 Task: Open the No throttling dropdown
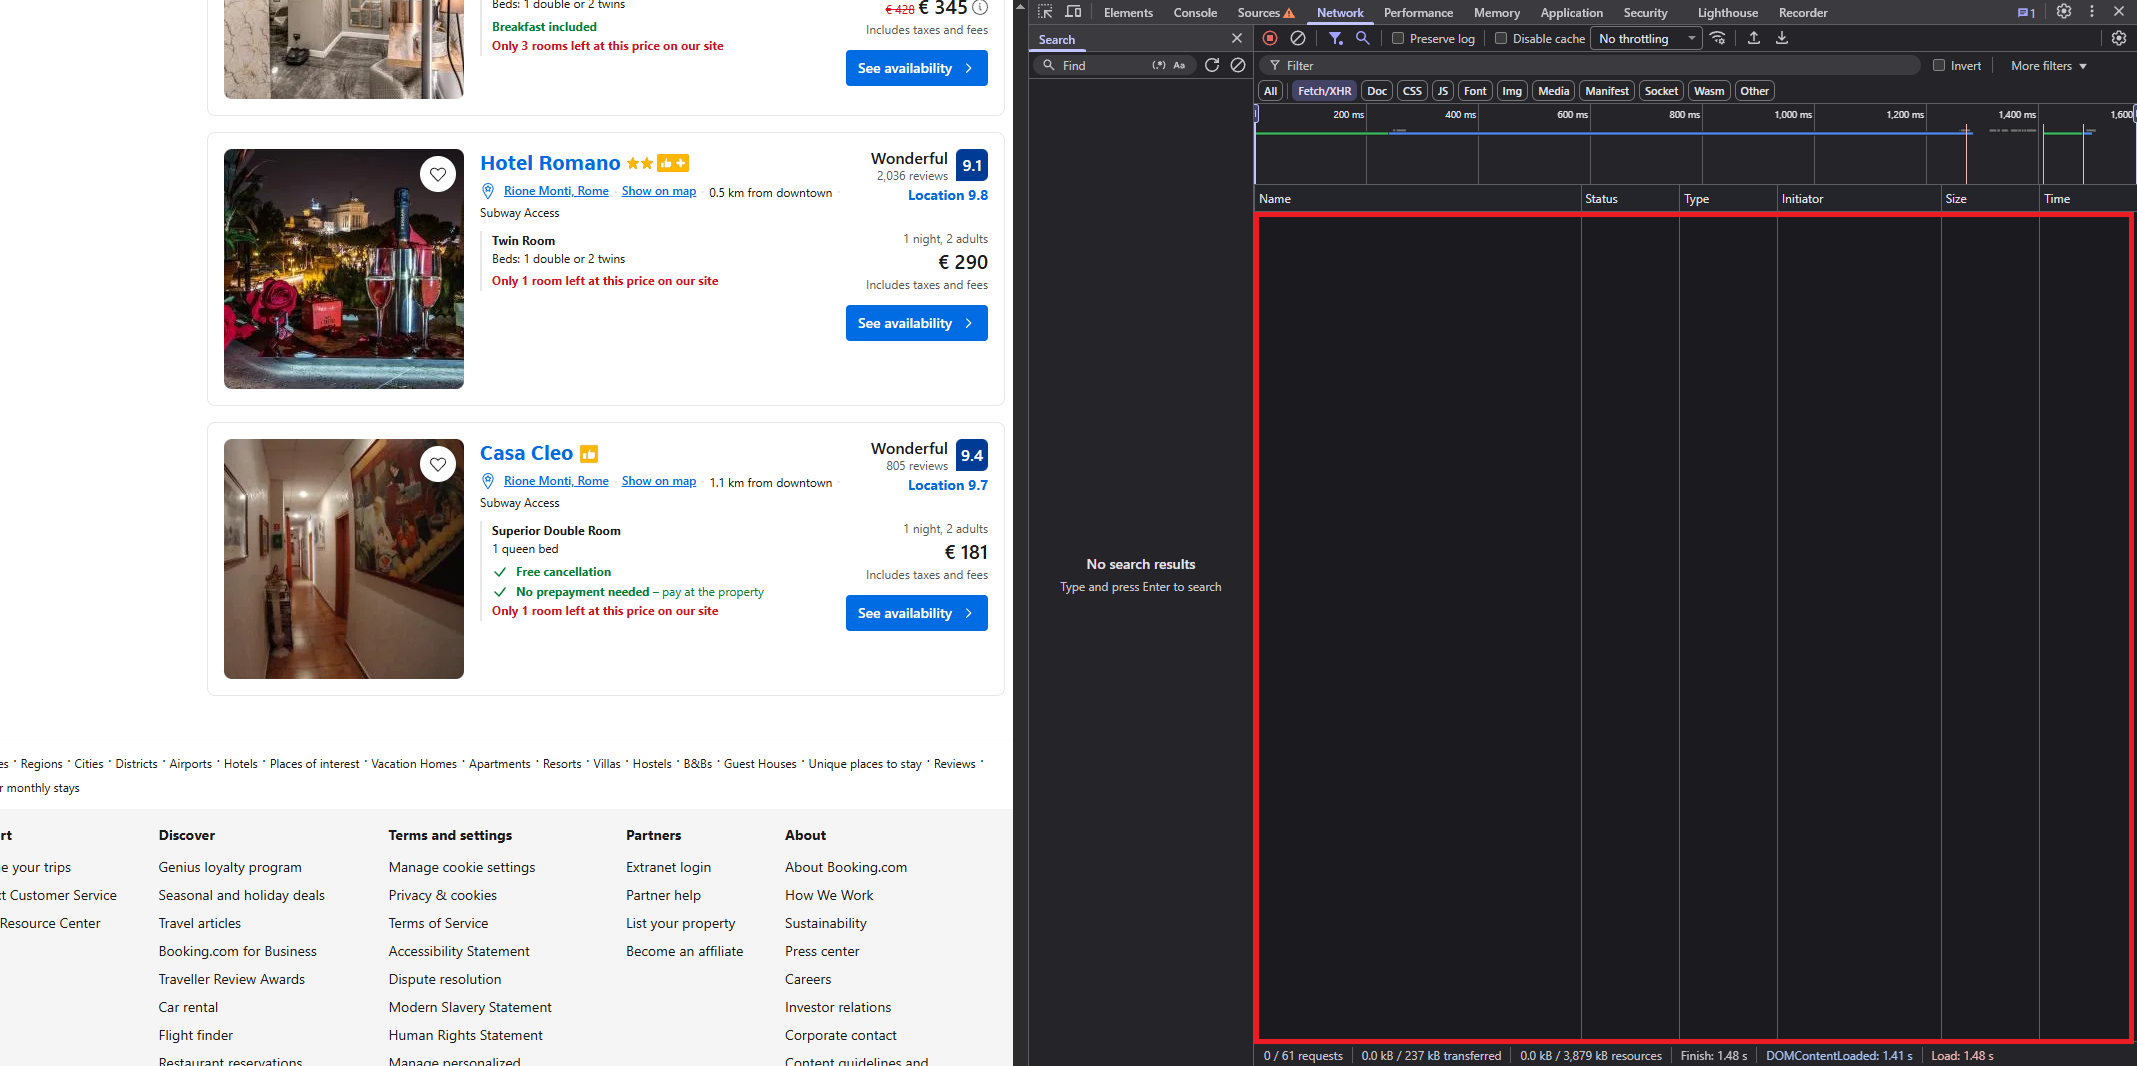coord(1647,39)
